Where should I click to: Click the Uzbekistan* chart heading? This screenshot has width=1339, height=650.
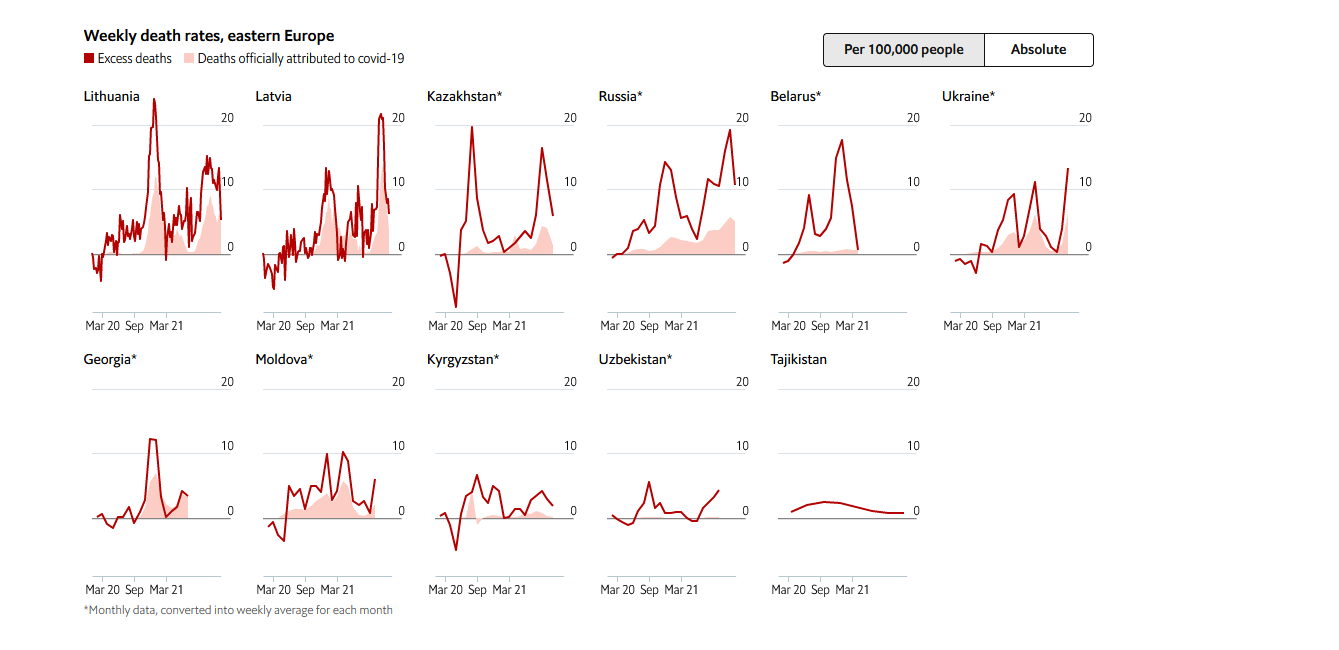(635, 359)
